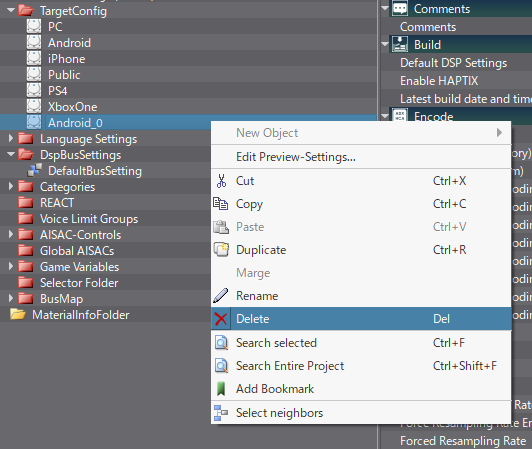Choose Select neighbors from context menu
The width and height of the screenshot is (532, 449).
tap(361, 413)
